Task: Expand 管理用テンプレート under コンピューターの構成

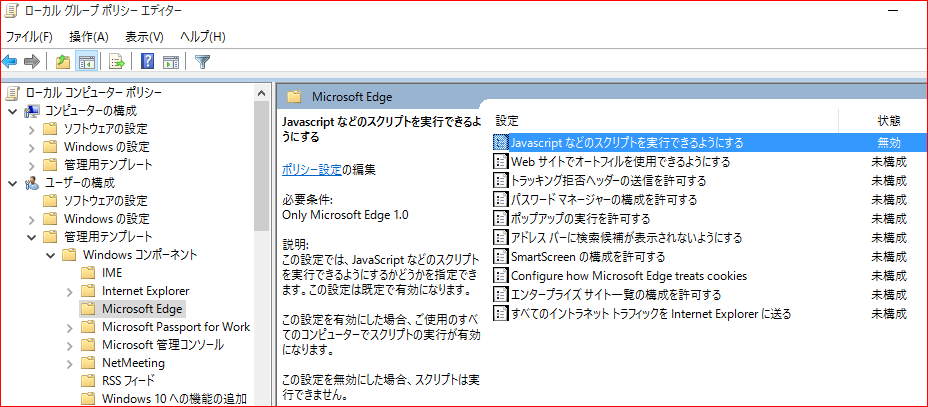Action: tap(32, 164)
